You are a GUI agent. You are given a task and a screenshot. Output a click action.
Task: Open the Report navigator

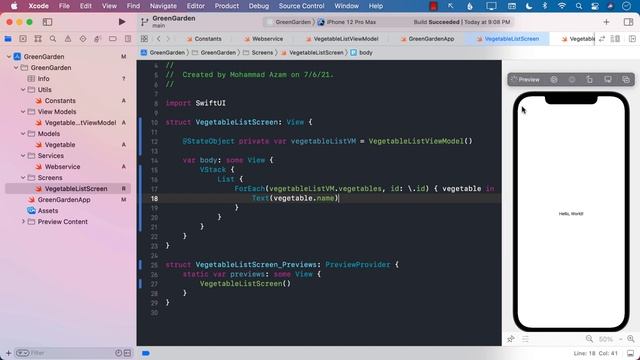tap(128, 39)
